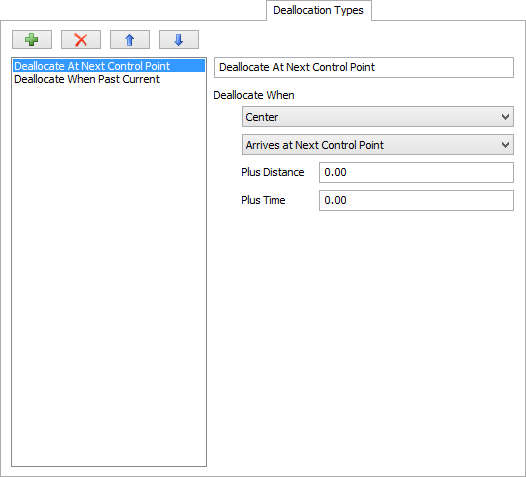Focus the Plus Time value field
Image resolution: width=526 pixels, height=477 pixels.
(416, 201)
